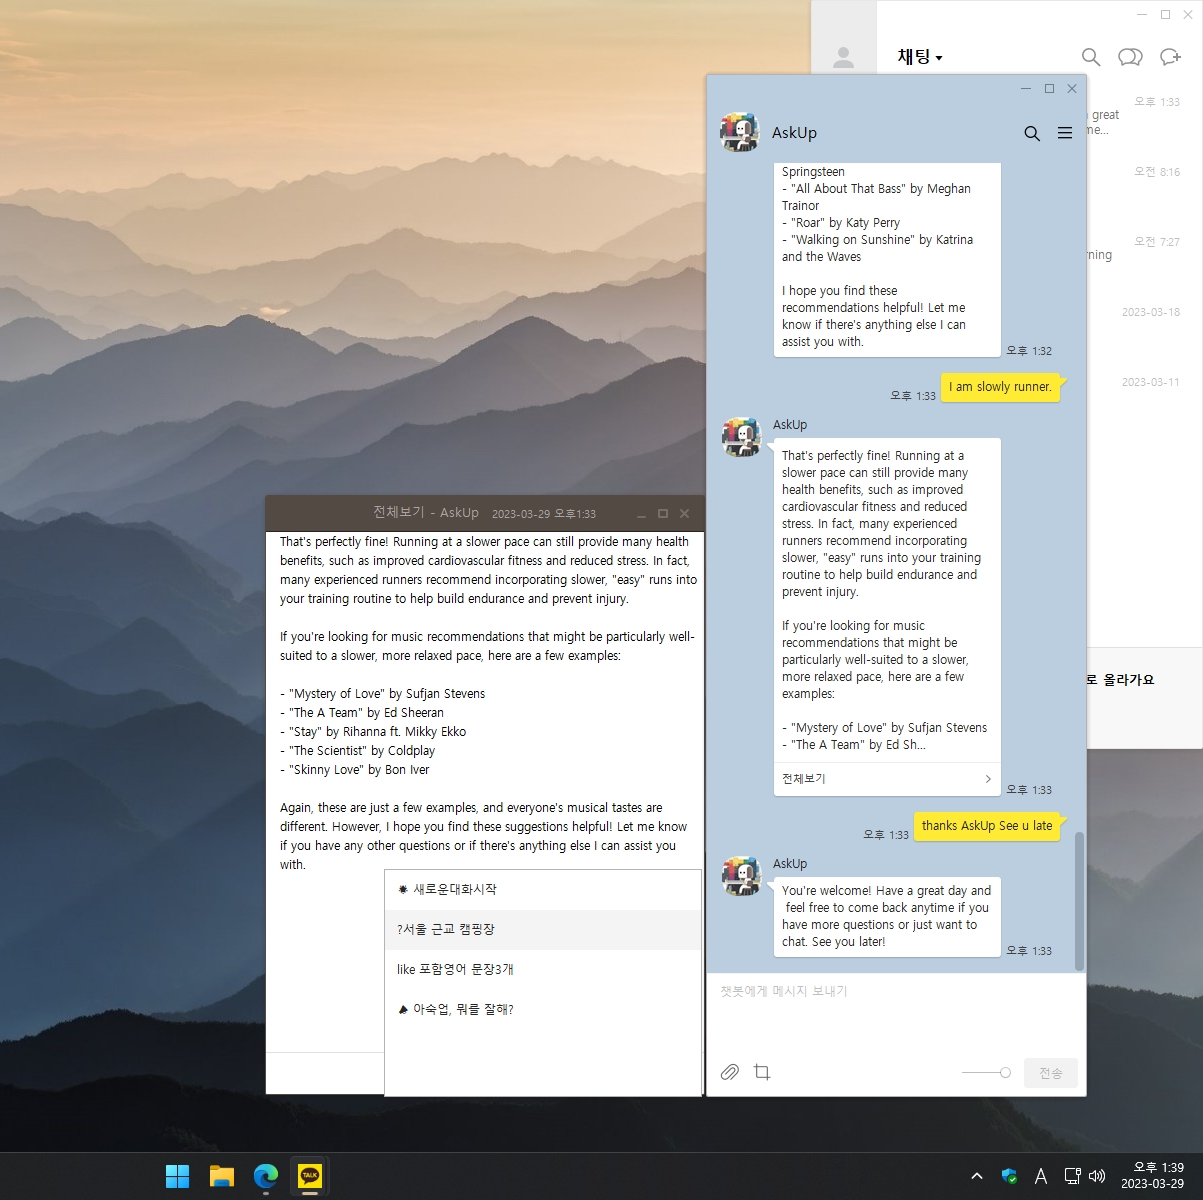Search chats in KakaoTalk main window
This screenshot has width=1203, height=1200.
pos(1091,57)
